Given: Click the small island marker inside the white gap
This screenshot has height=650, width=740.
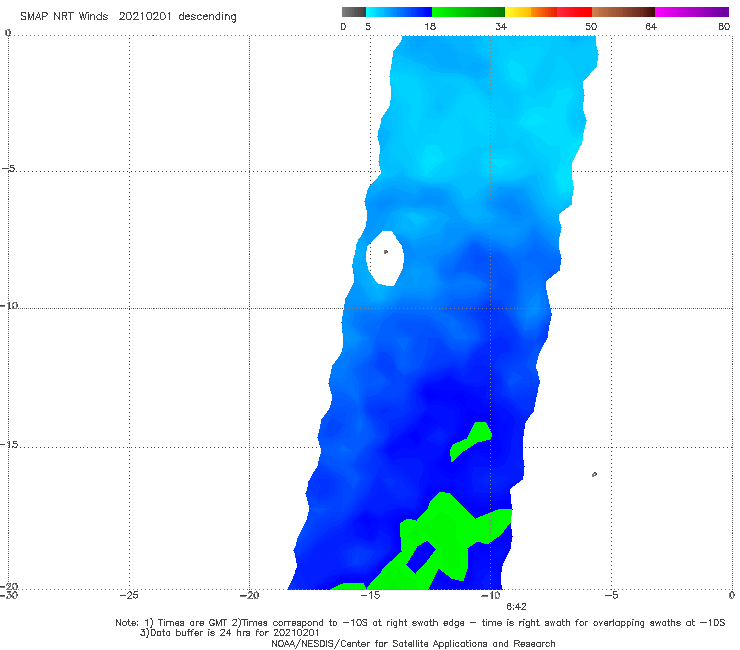Looking at the screenshot, I should pos(386,252).
